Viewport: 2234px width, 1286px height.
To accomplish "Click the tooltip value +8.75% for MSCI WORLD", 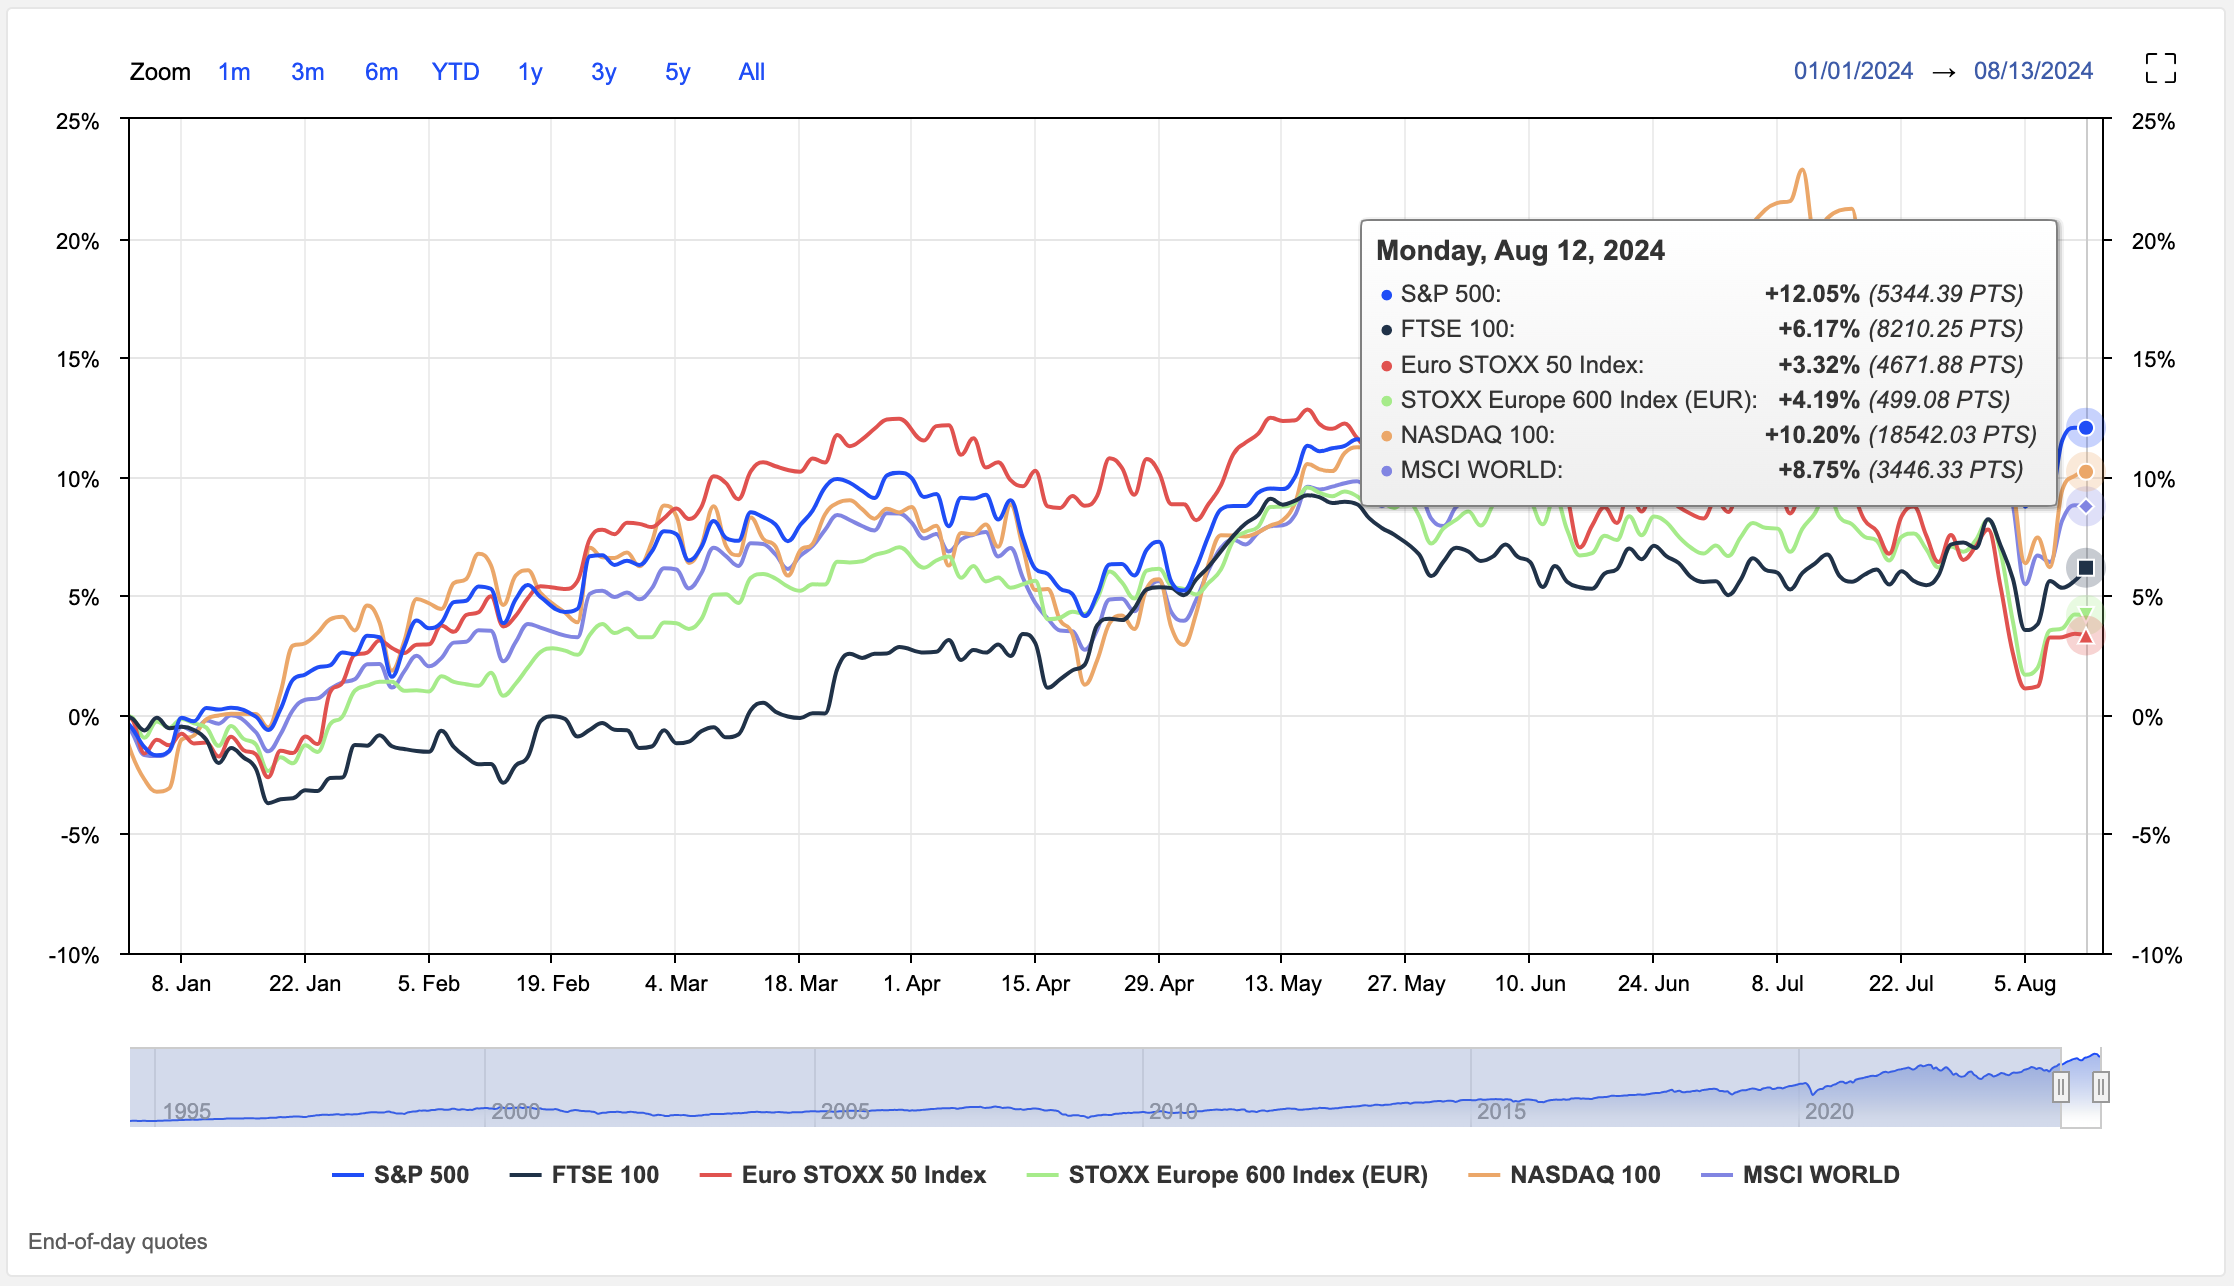I will (1819, 470).
